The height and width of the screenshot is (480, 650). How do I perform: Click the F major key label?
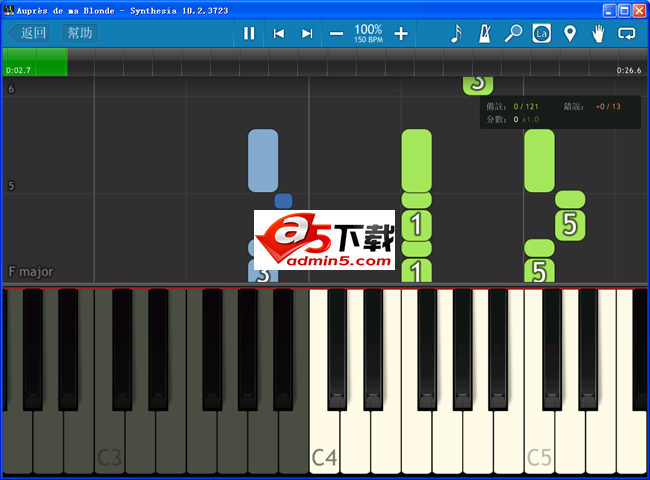click(x=31, y=272)
